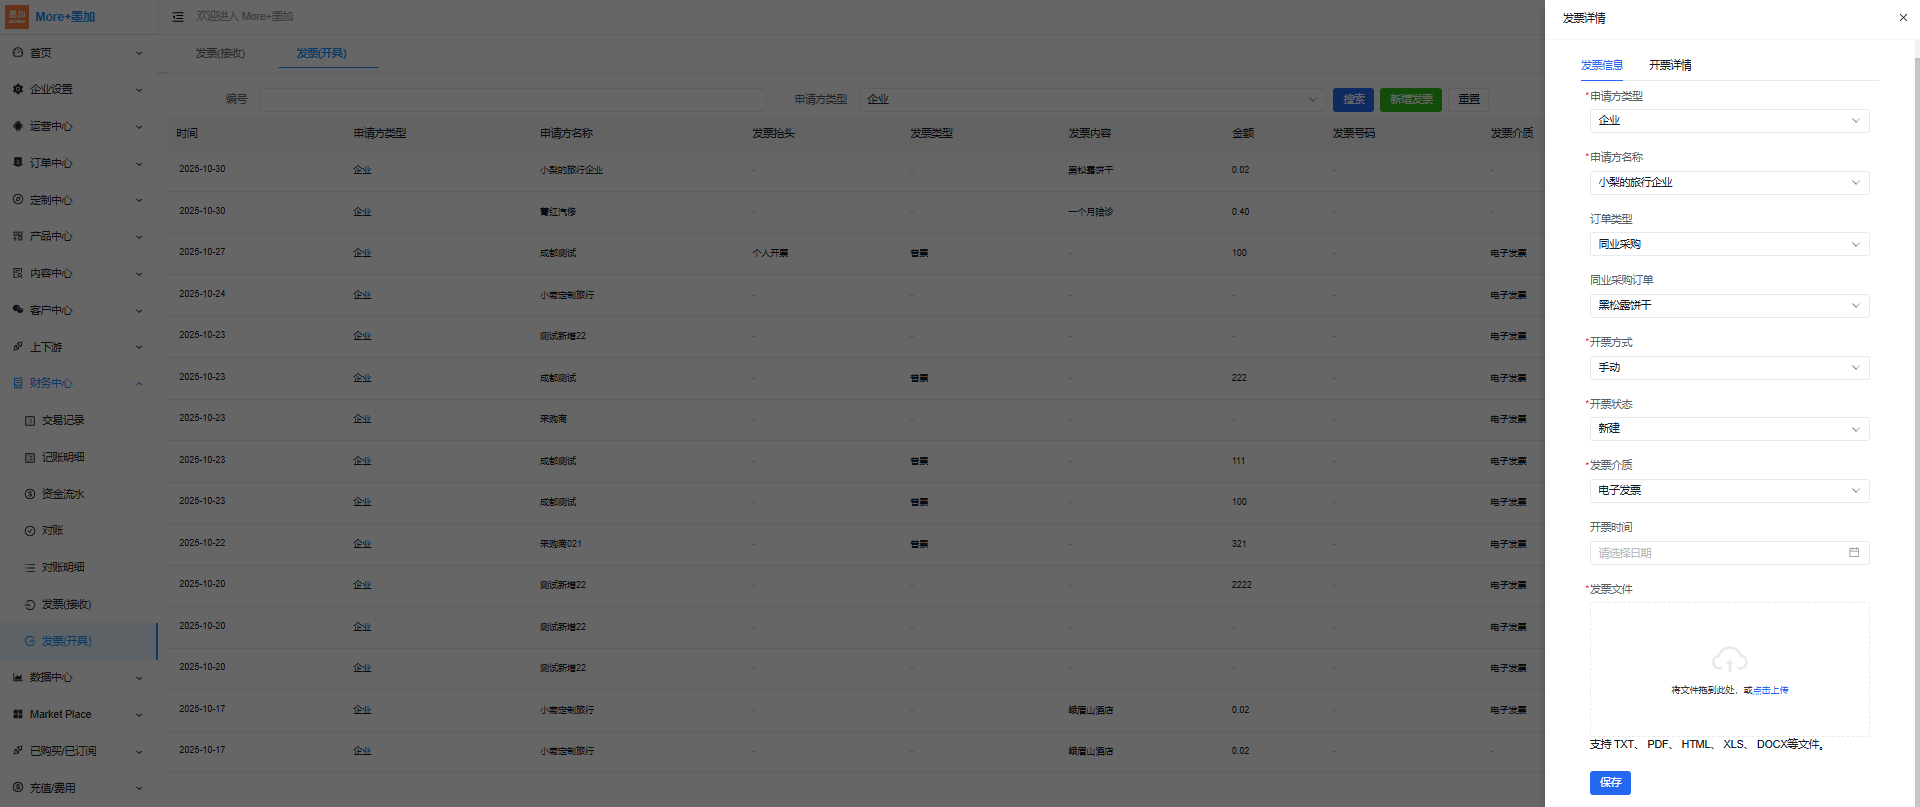Click the 编号 search input field
The width and height of the screenshot is (1920, 807).
(x=512, y=100)
